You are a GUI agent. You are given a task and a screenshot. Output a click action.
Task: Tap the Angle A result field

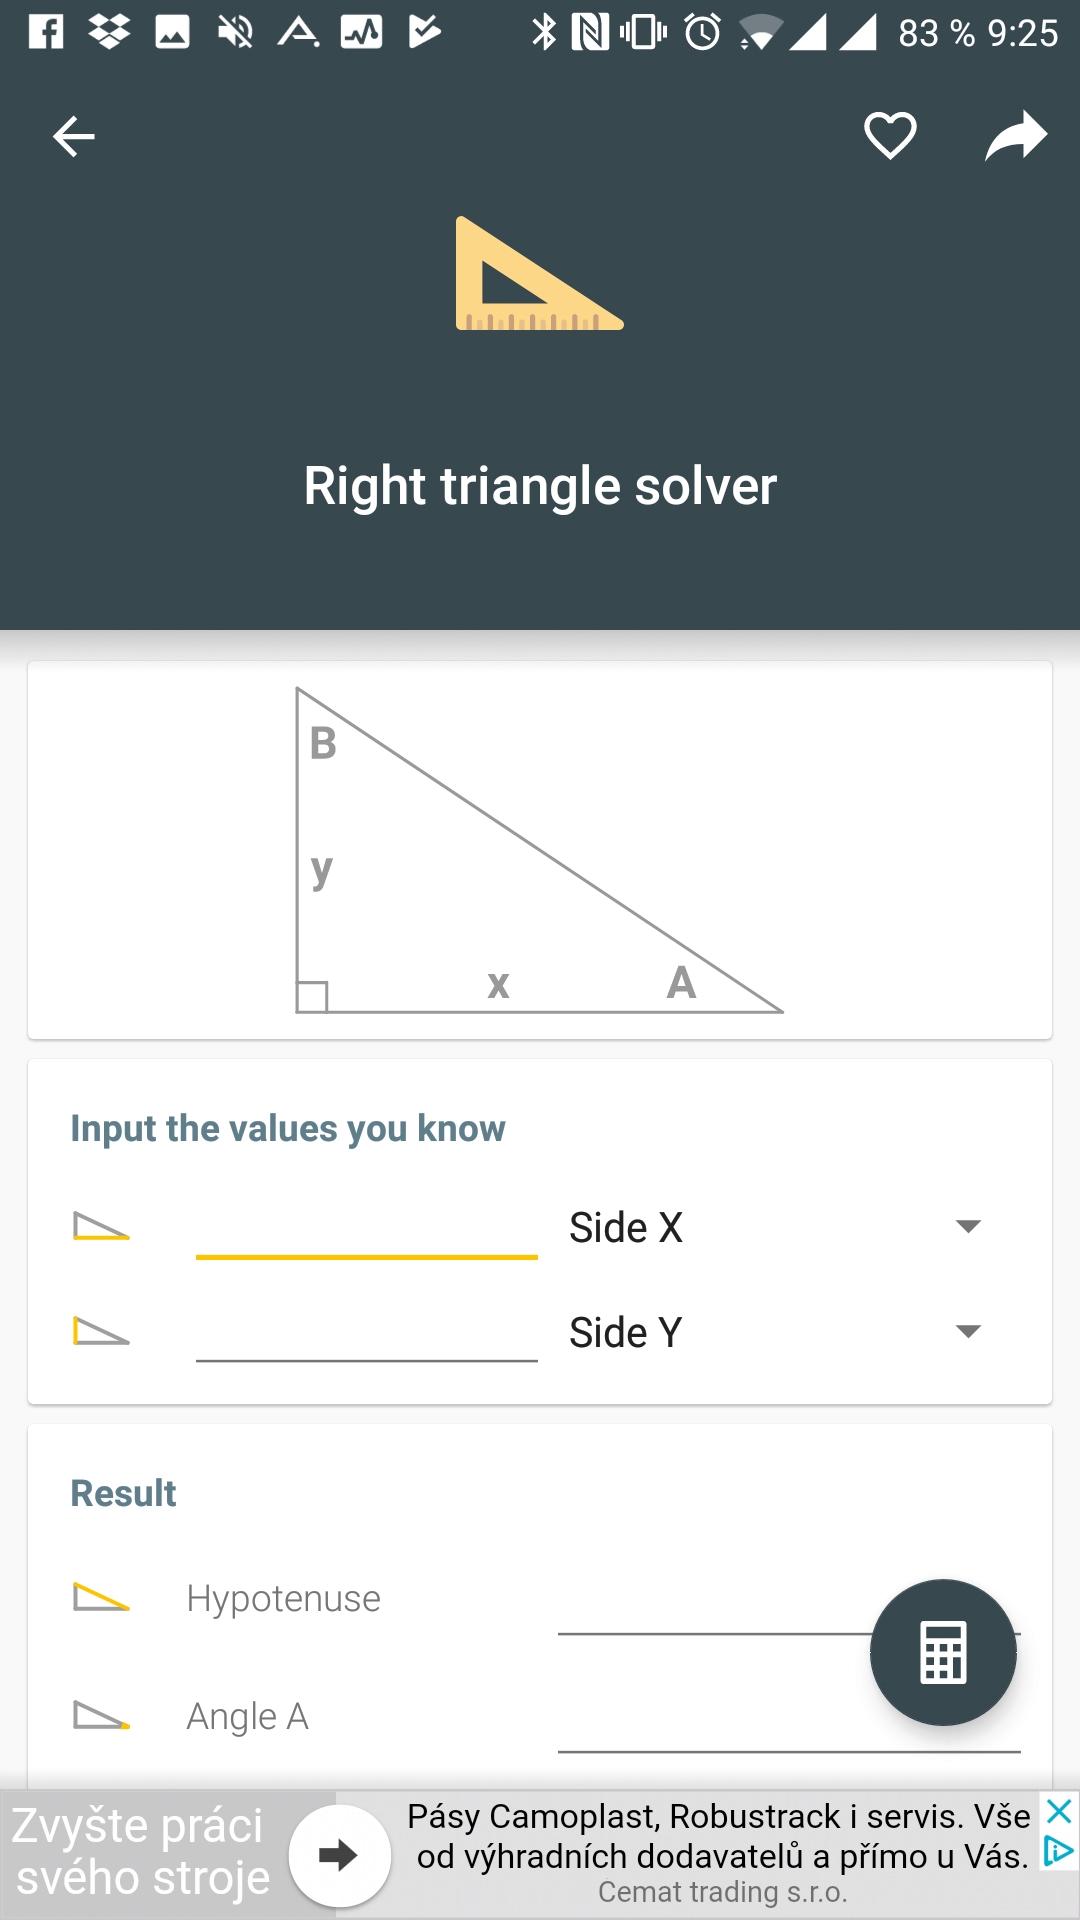point(789,1719)
